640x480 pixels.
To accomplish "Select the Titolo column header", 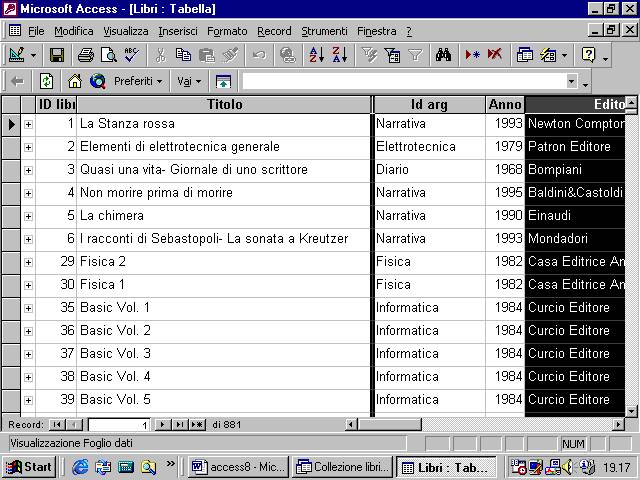I will (224, 104).
